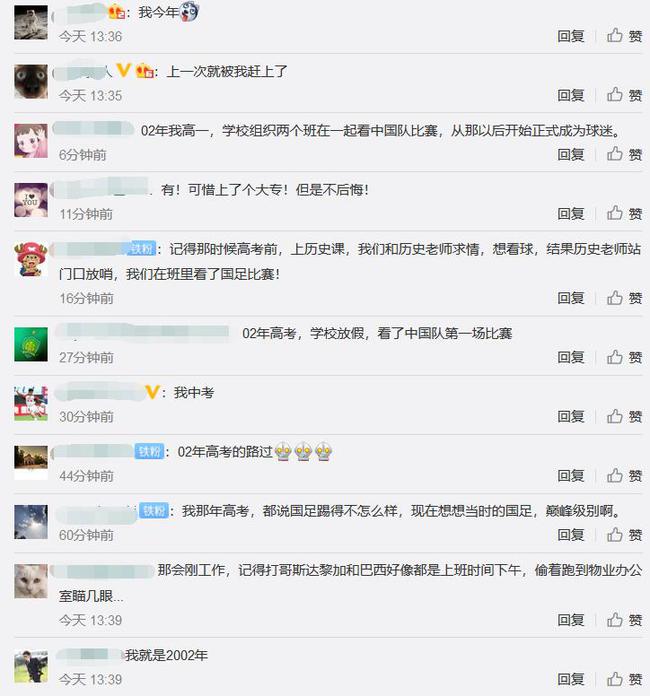The width and height of the screenshot is (650, 696).
Task: Open the green club badge avatar
Action: pos(31,344)
